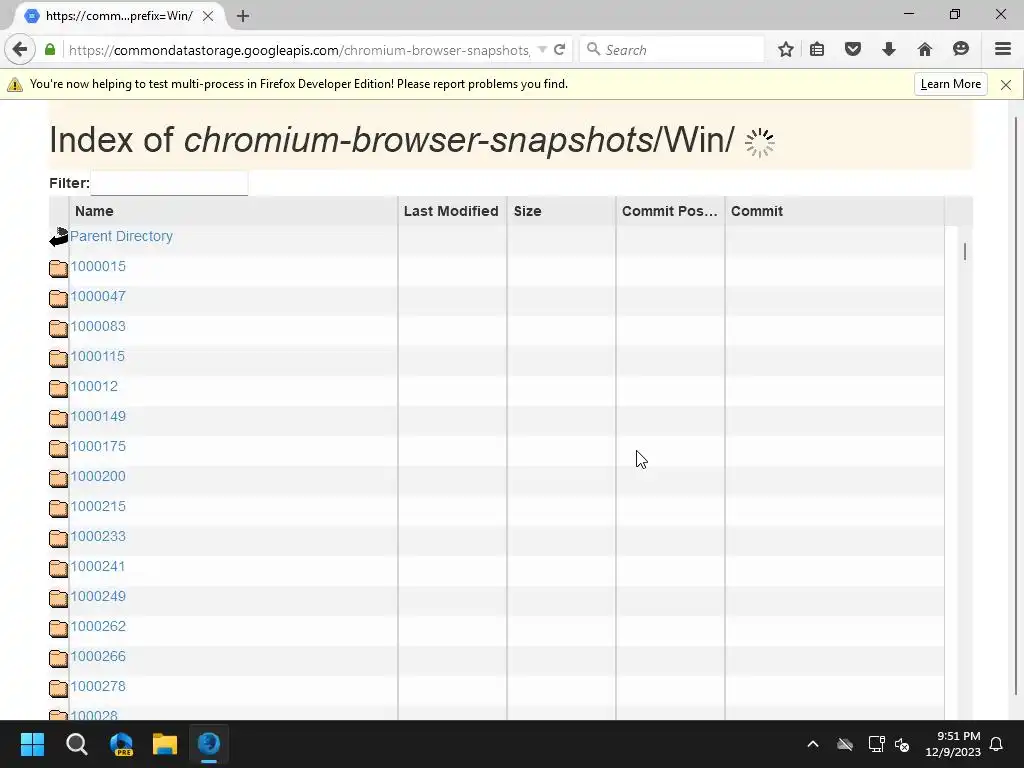1024x768 pixels.
Task: Focus the Filter text field
Action: [x=169, y=183]
